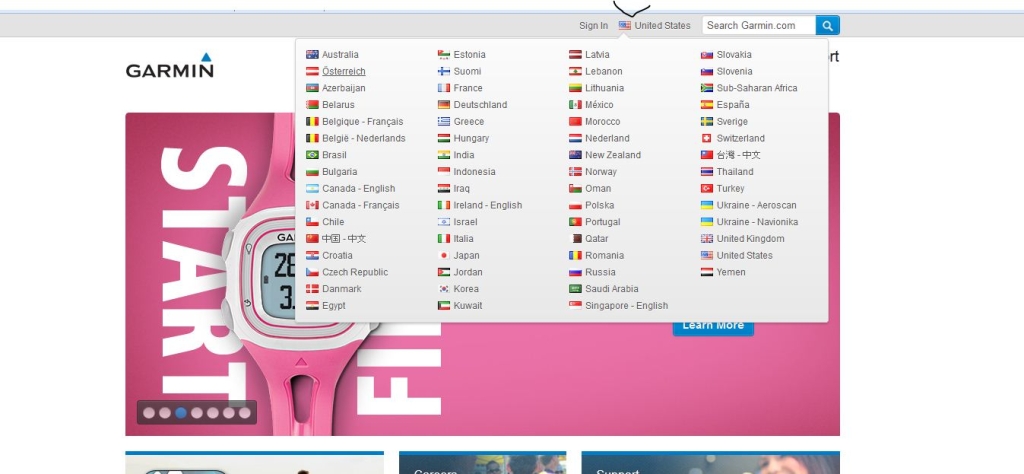The image size is (1024, 474).
Task: Click the Estonia flag icon
Action: click(444, 55)
